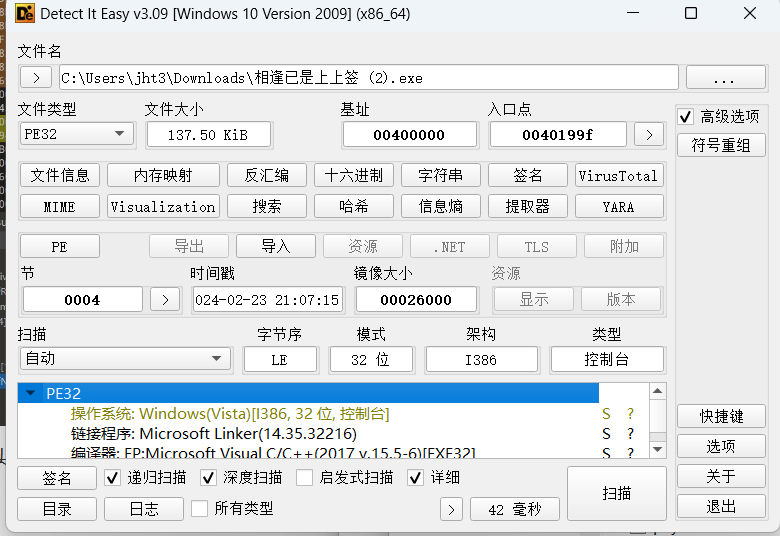This screenshot has width=780, height=536.
Task: Click the 入口点 0040199f field
Action: [558, 135]
